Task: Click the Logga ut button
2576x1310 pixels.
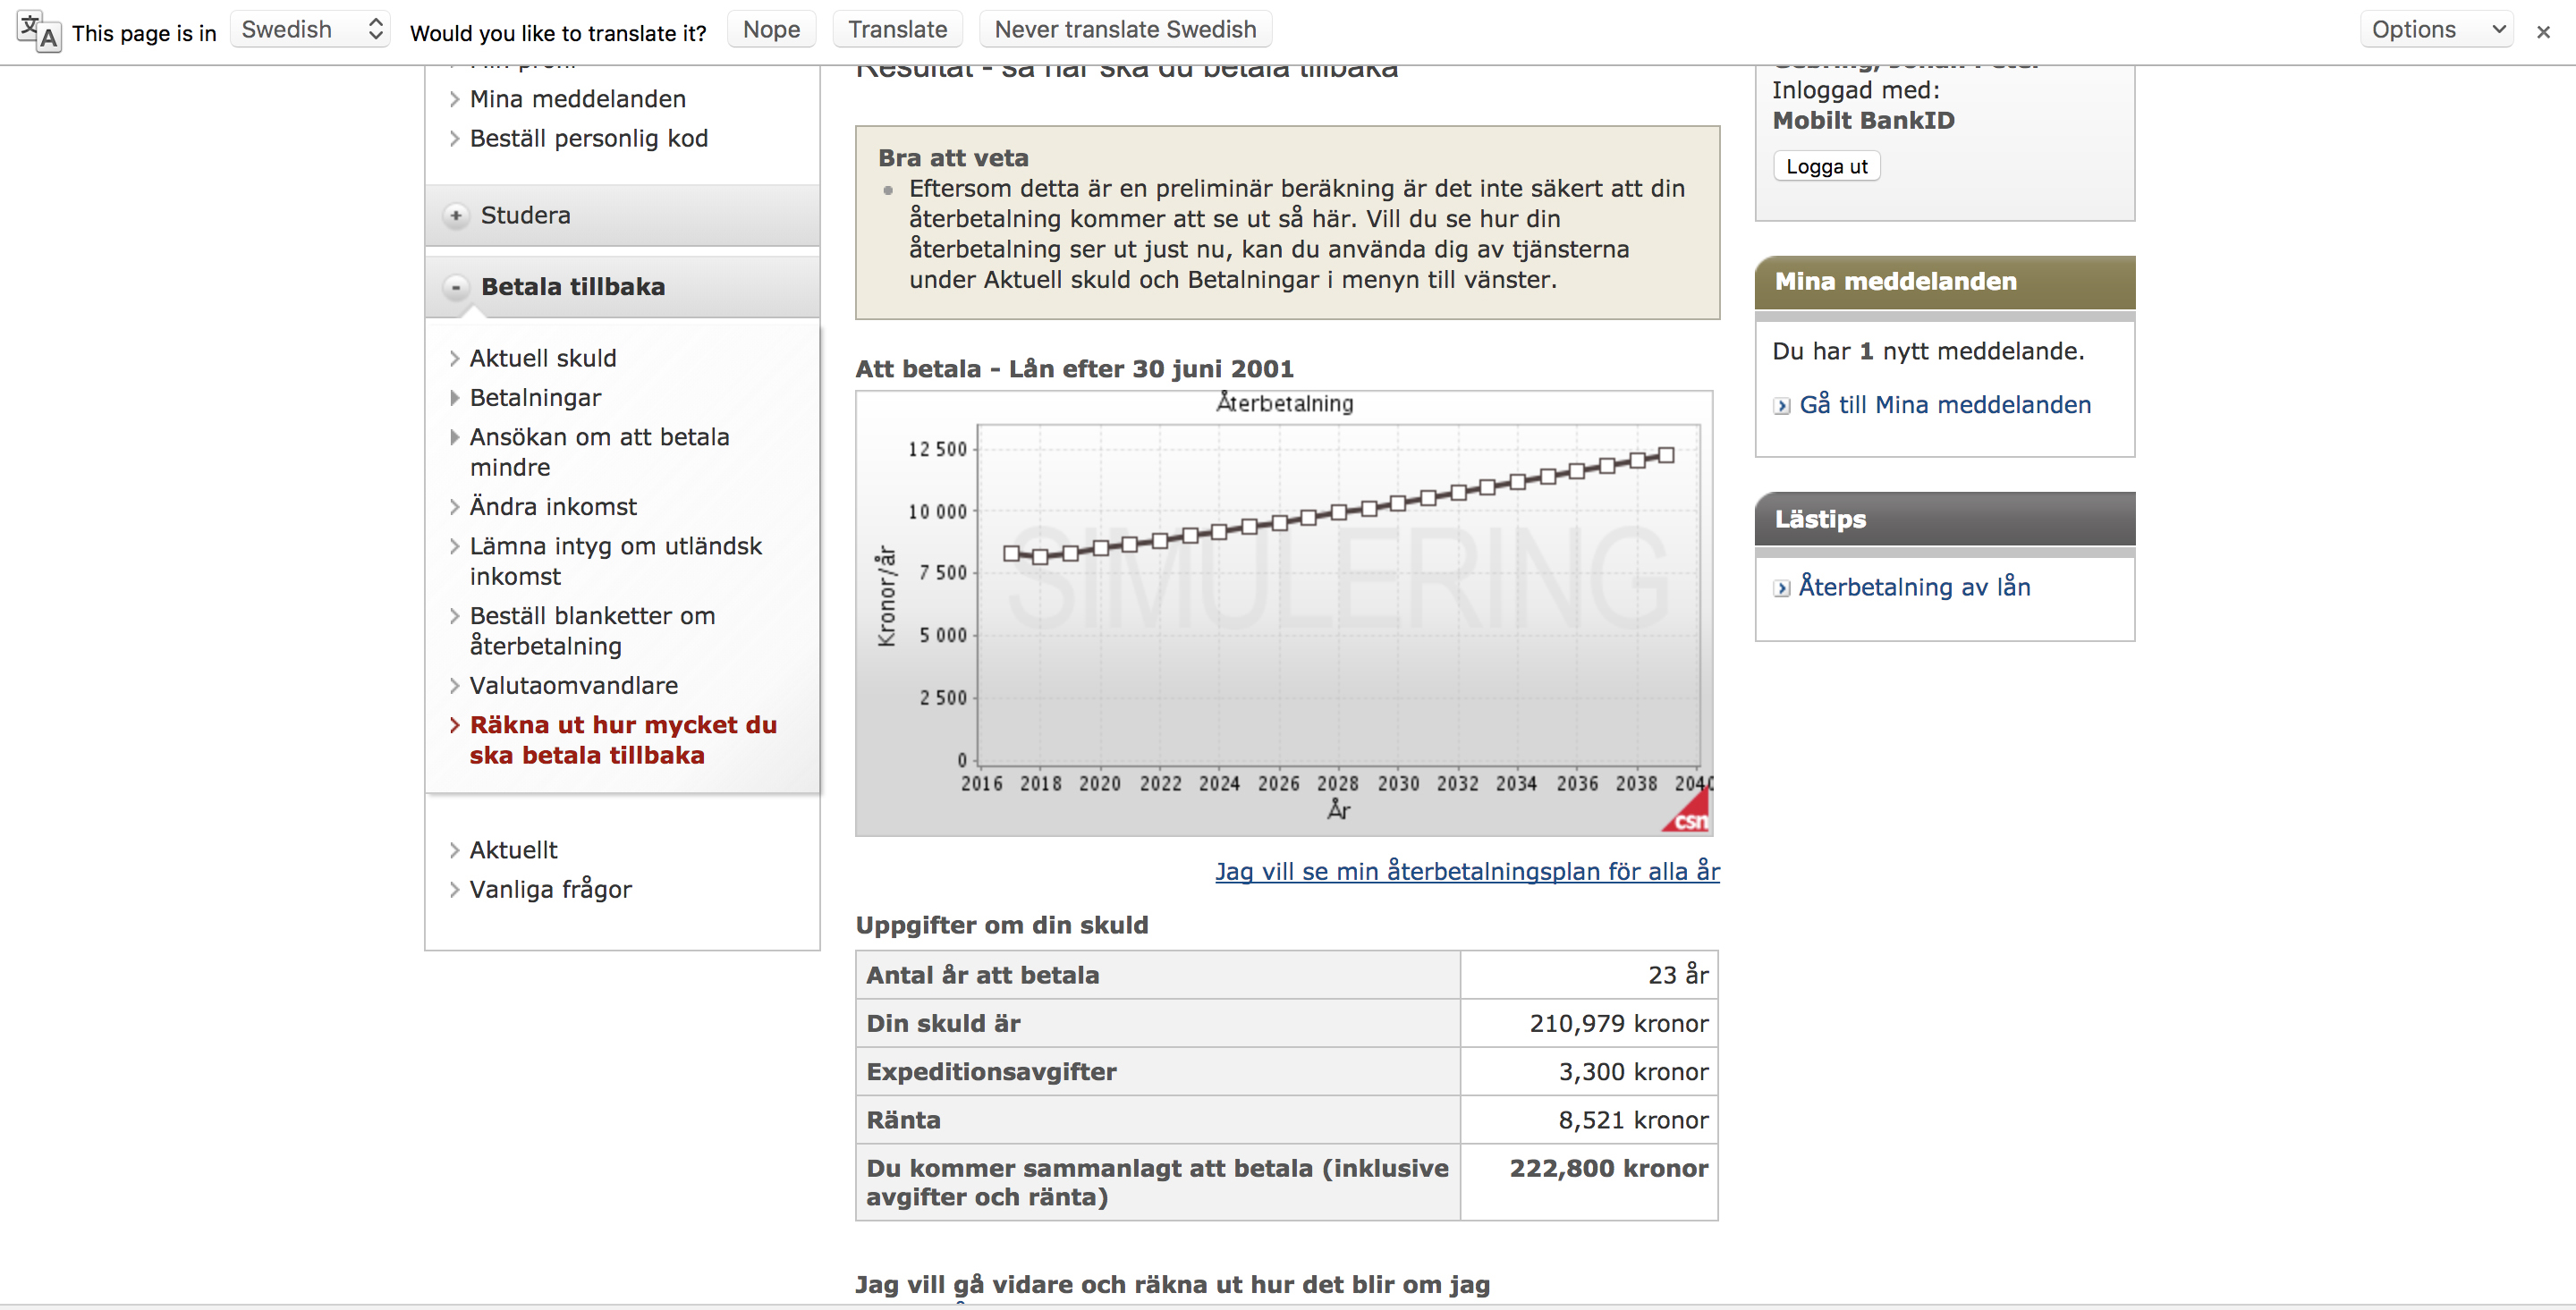Action: tap(1826, 166)
